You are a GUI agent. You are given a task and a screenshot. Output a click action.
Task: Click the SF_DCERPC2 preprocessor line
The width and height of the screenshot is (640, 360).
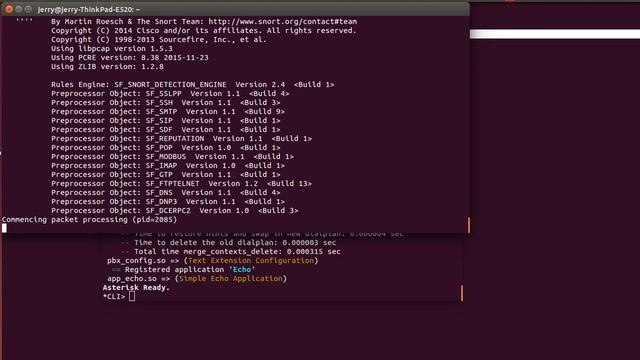[175, 211]
